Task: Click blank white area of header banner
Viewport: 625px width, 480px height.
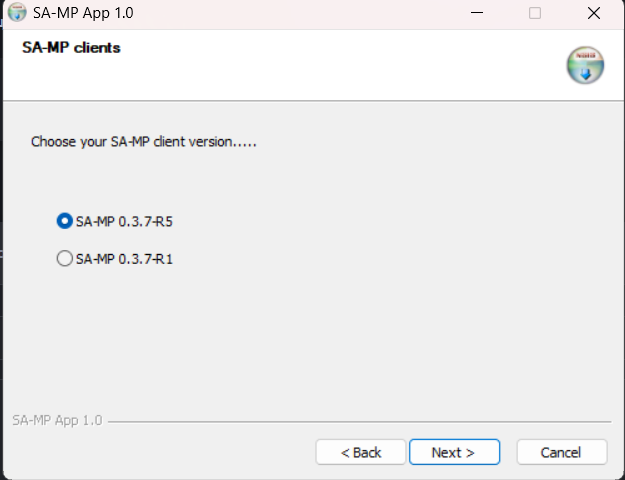Action: pyautogui.click(x=350, y=65)
